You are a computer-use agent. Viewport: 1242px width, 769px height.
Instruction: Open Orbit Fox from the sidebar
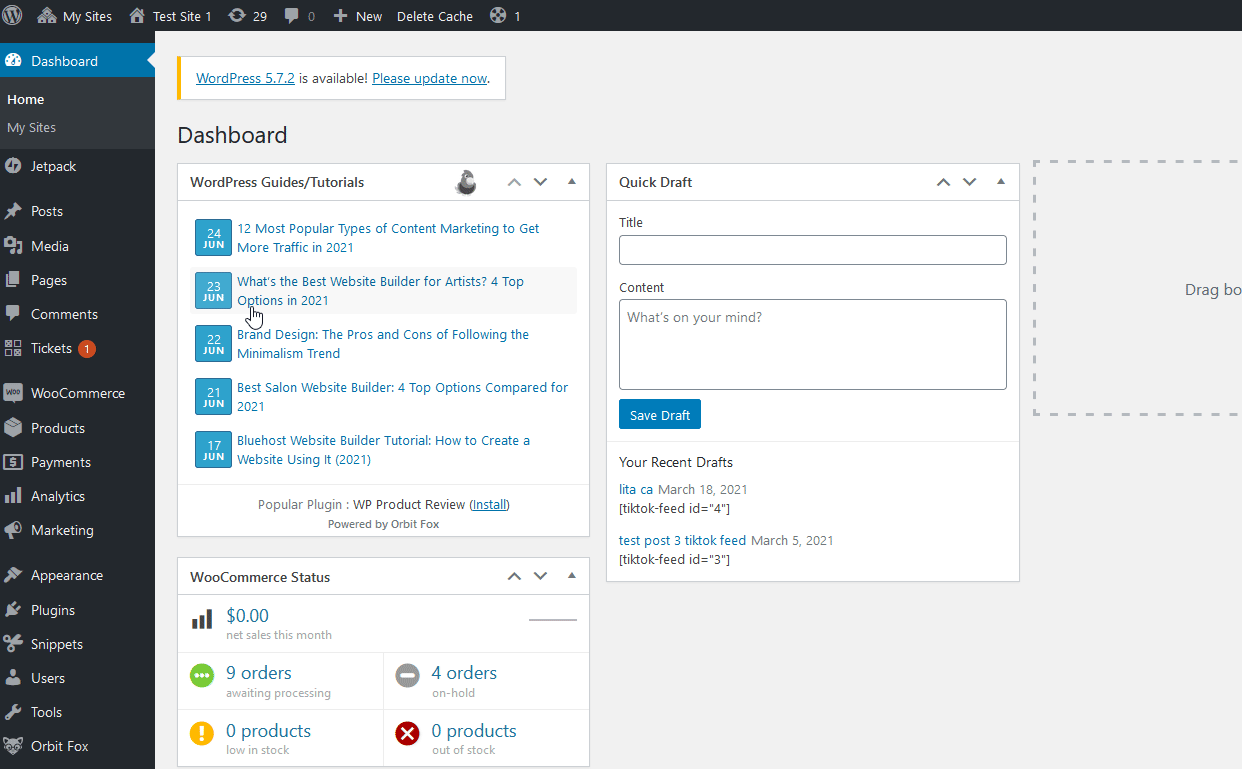pos(77,746)
